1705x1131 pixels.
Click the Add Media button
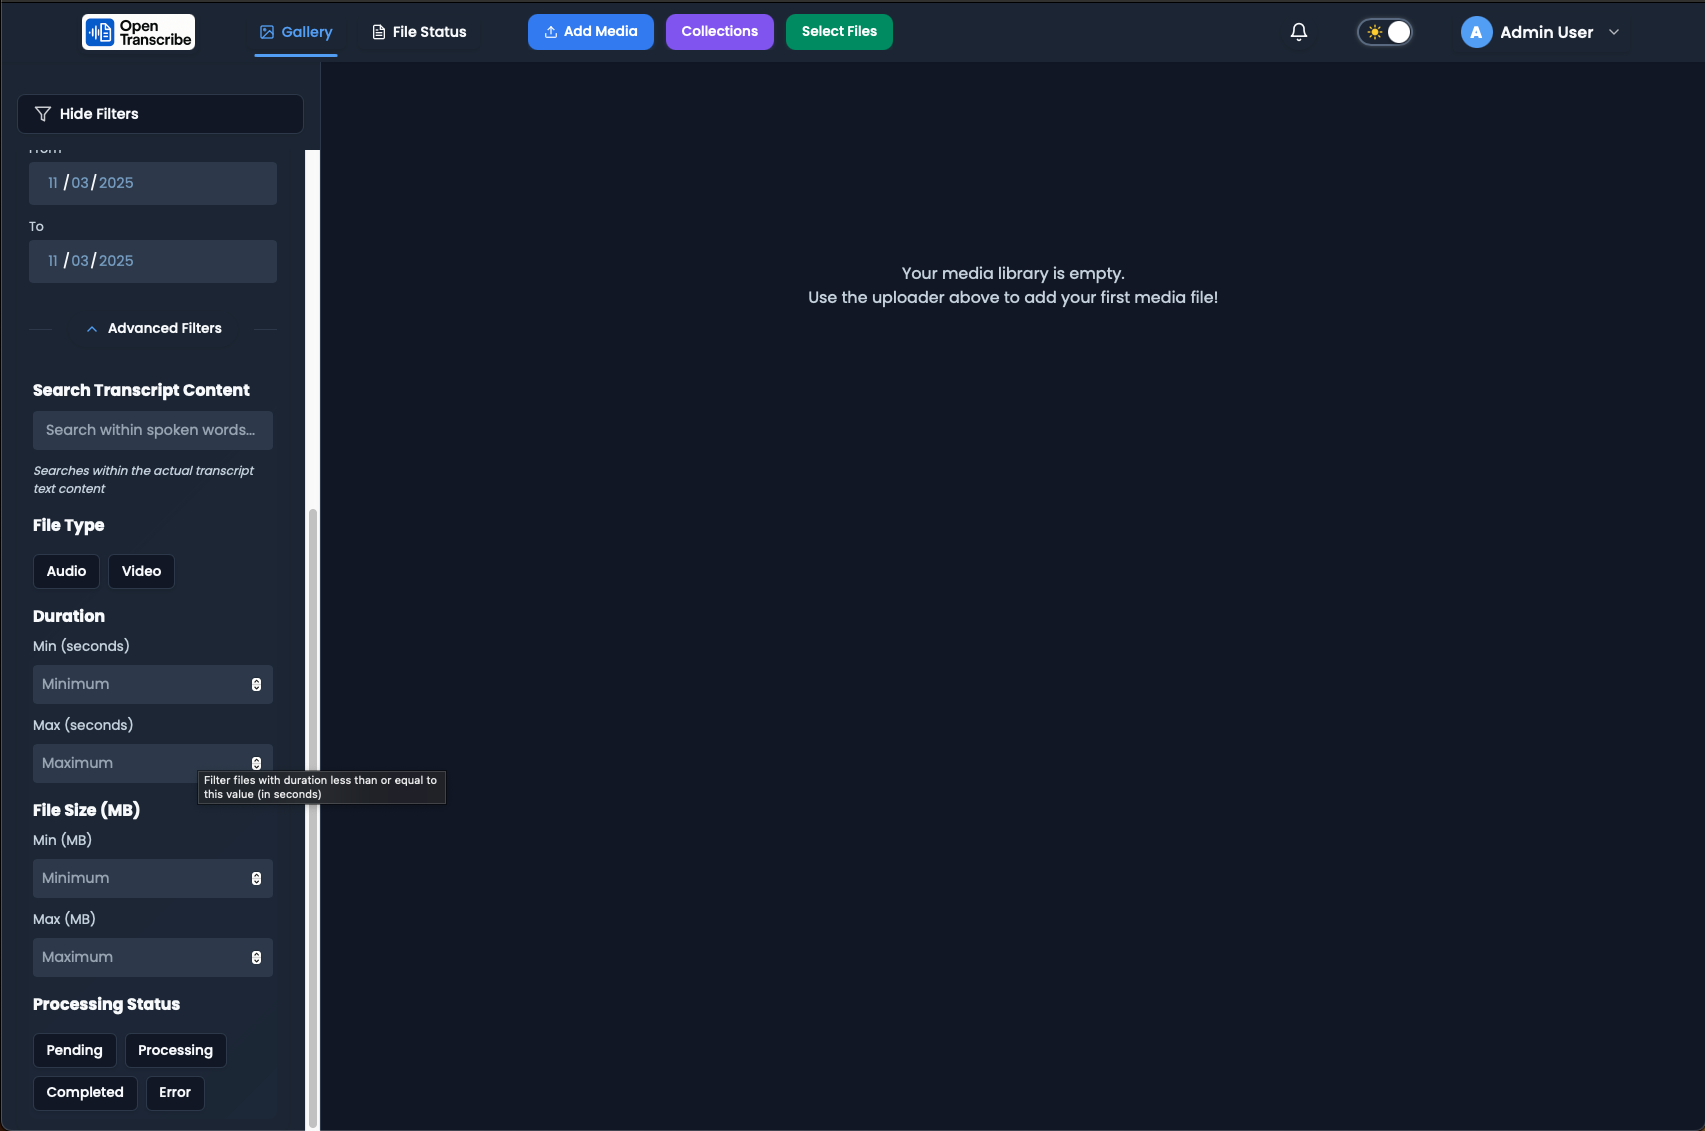tap(591, 32)
